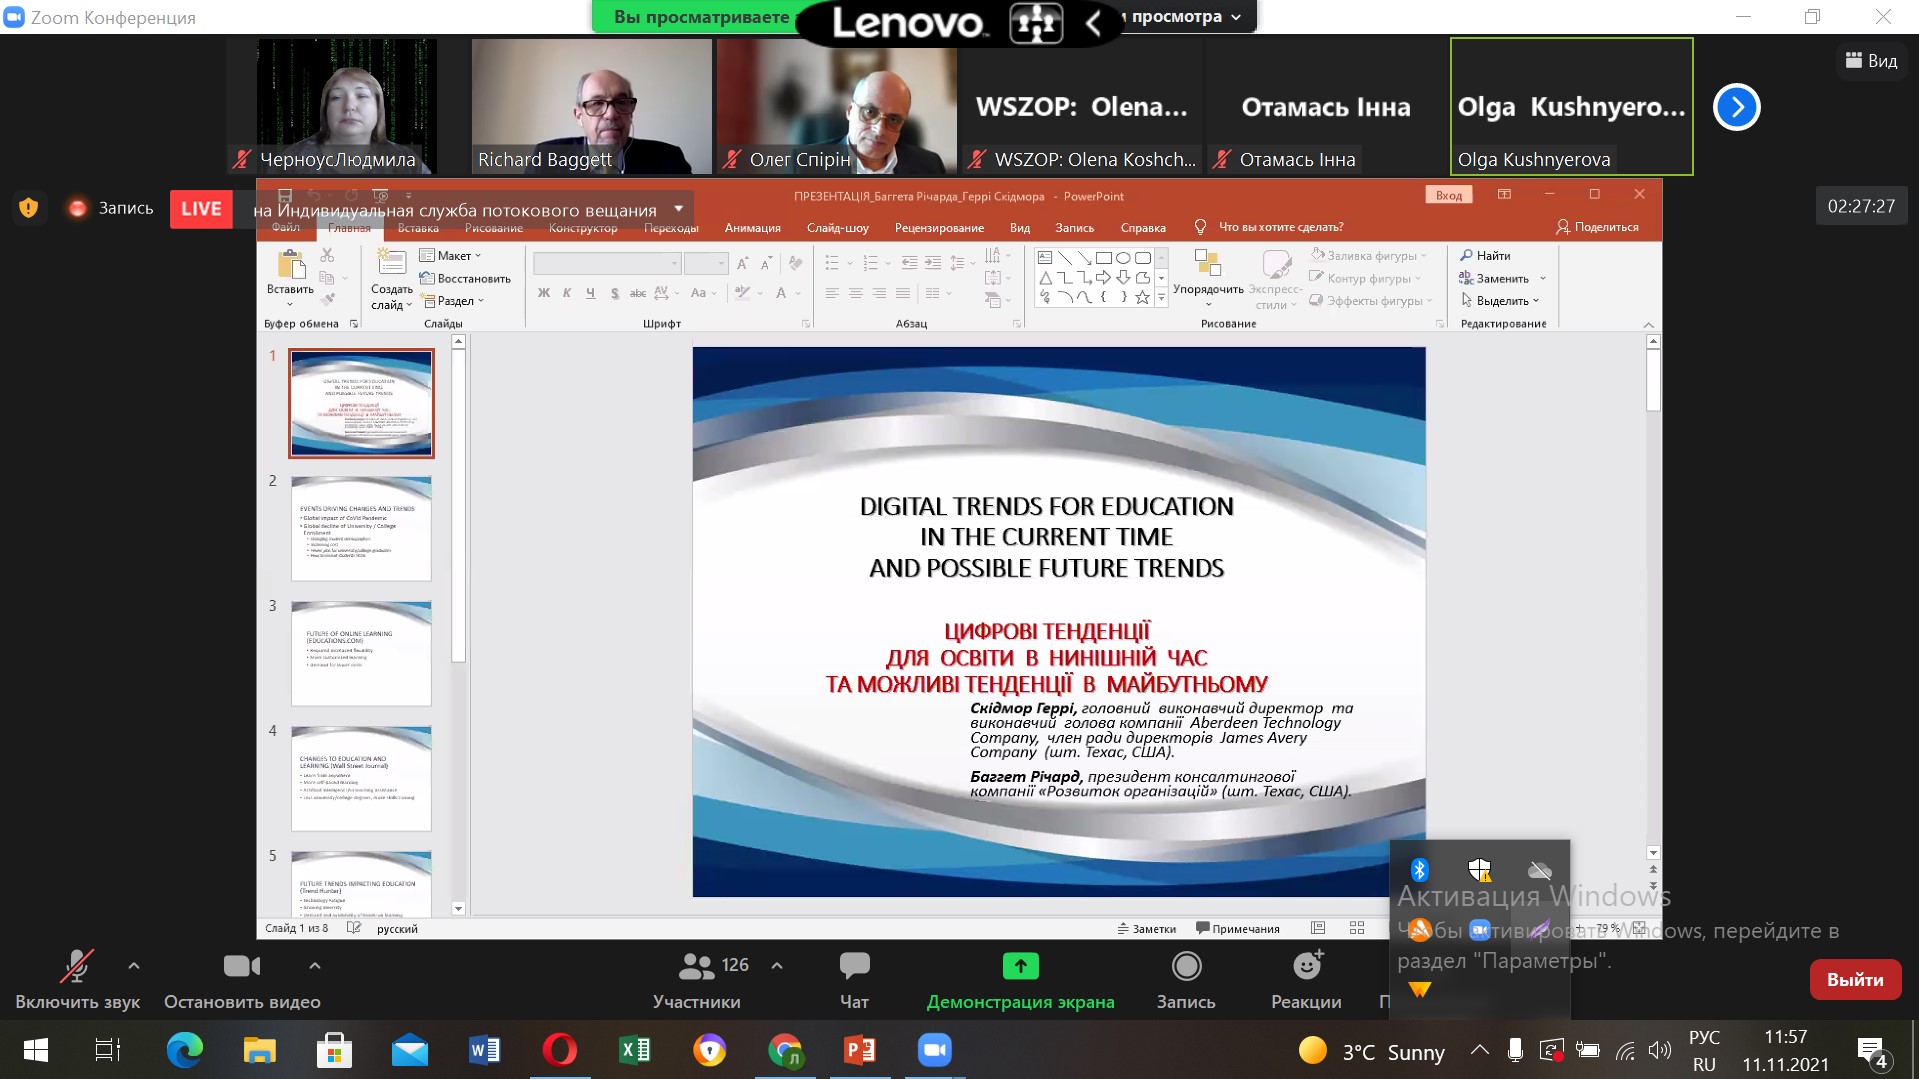Switch to slide sorter view icon

(x=1357, y=928)
